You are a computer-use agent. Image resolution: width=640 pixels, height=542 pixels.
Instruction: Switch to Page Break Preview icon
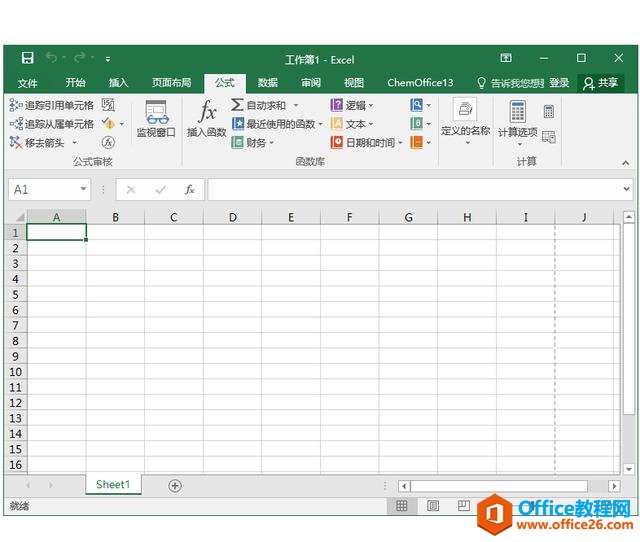click(x=464, y=506)
